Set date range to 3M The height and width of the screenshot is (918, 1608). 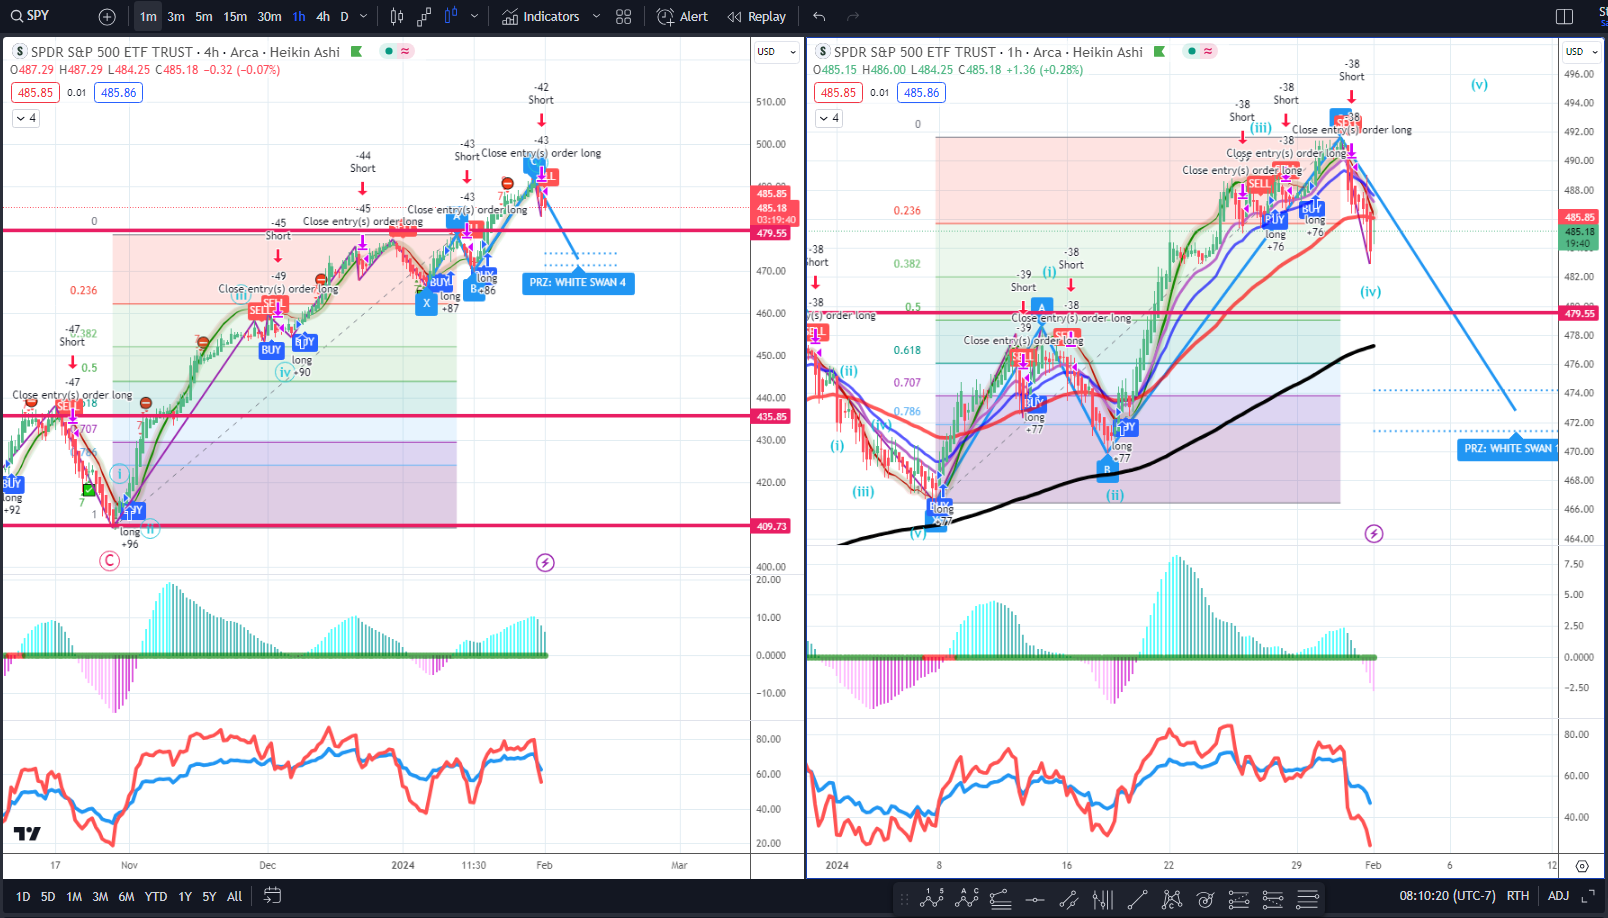coord(100,897)
